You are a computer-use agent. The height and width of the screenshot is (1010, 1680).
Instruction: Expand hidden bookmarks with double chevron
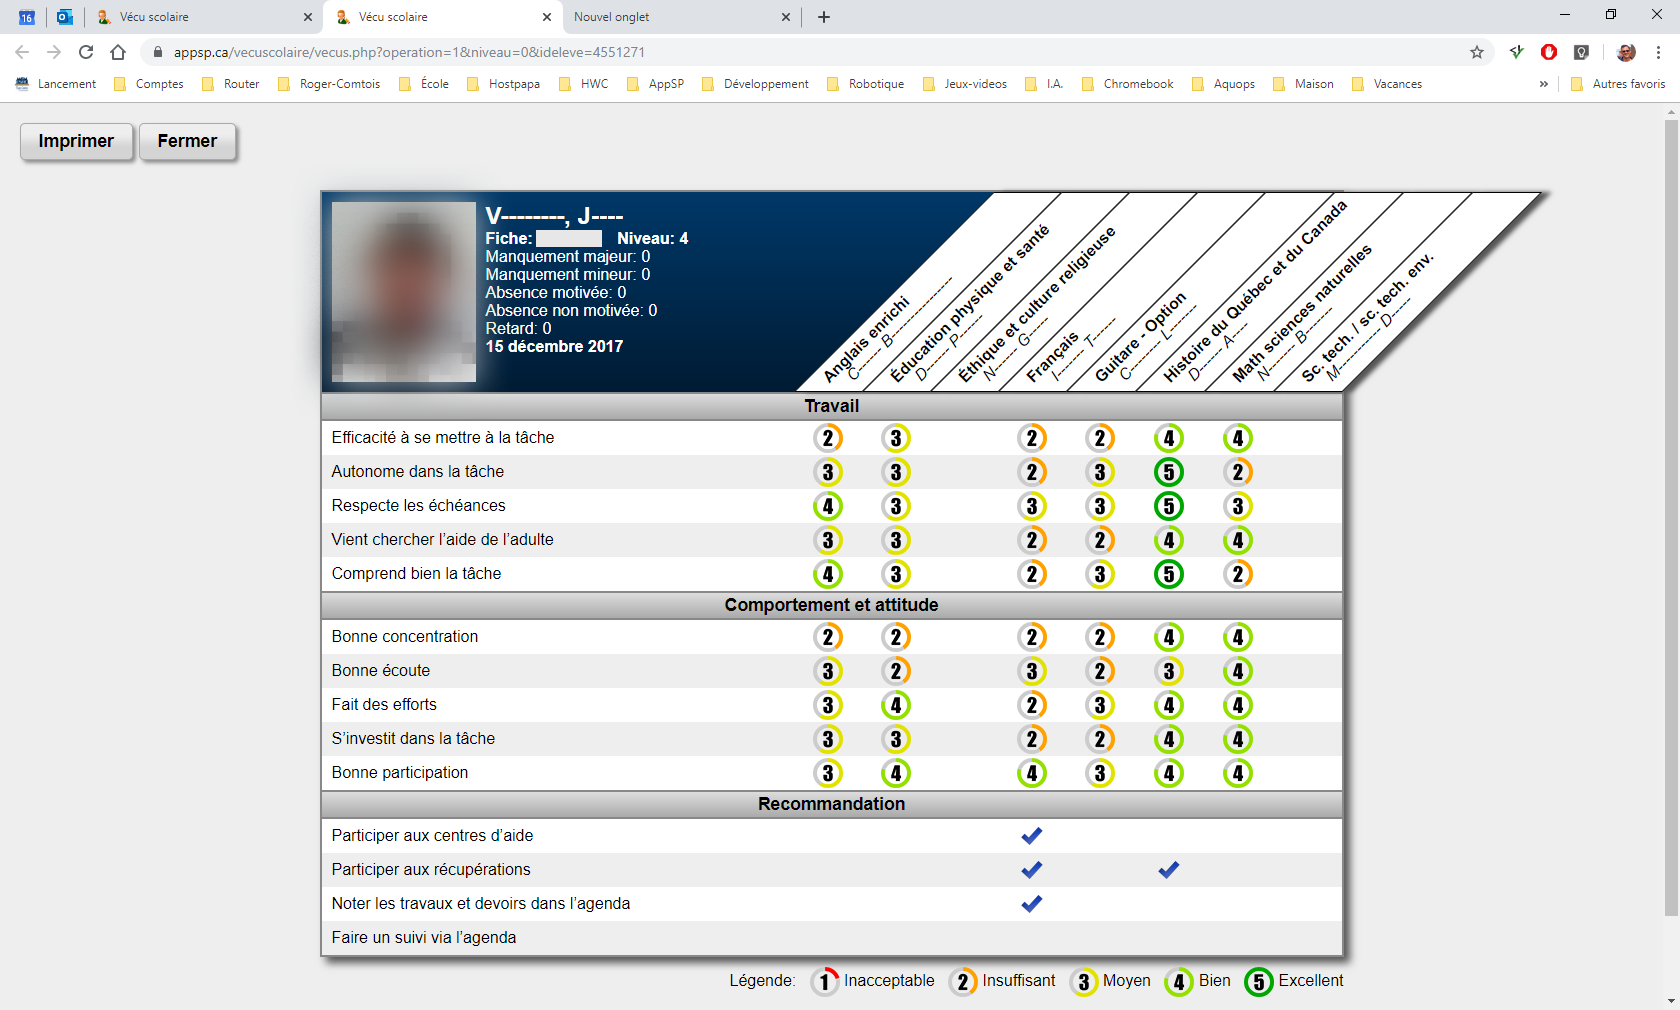pos(1544,84)
